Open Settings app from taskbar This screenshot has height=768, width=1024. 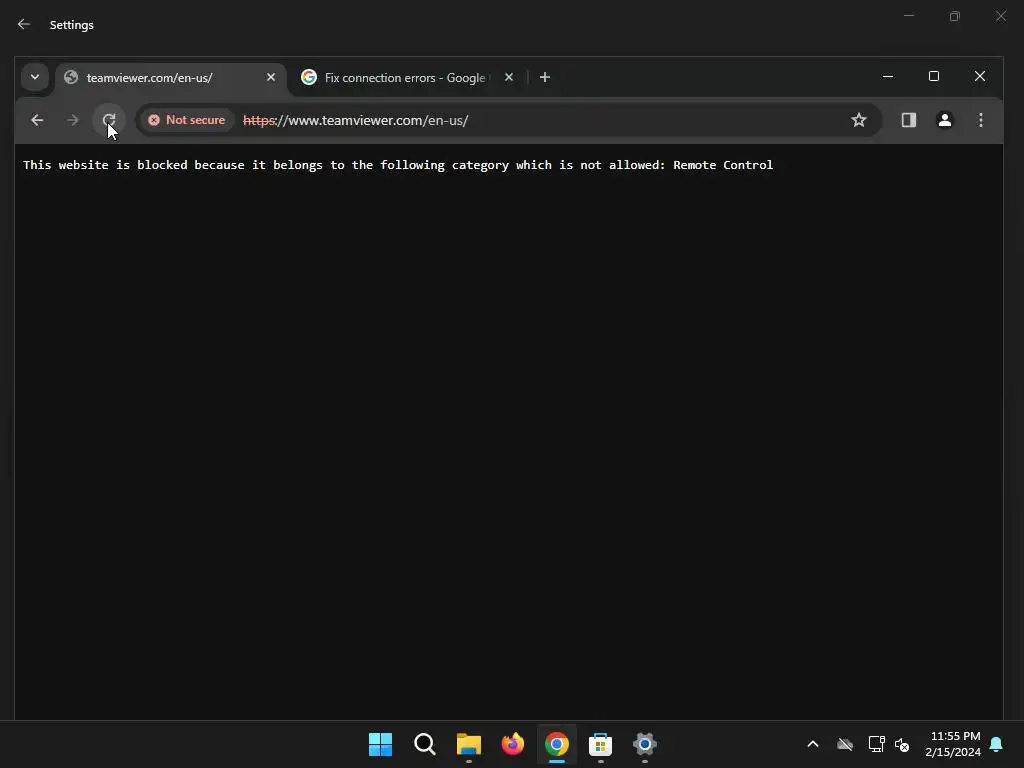coord(645,744)
